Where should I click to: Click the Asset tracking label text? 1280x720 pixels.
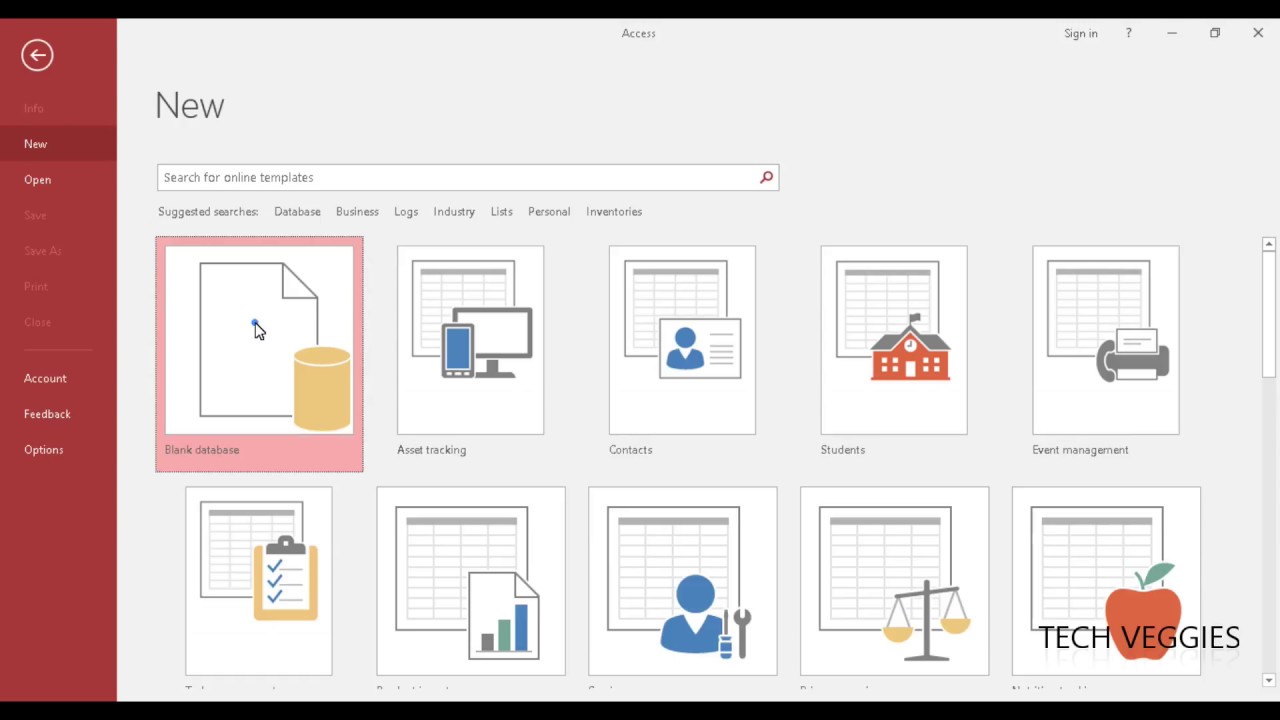431,450
